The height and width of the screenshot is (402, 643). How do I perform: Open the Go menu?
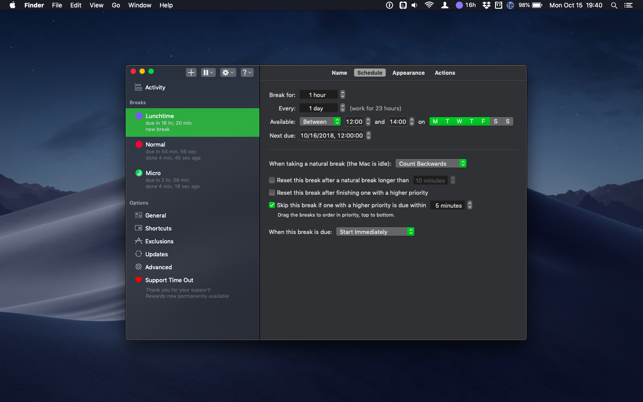[x=116, y=5]
